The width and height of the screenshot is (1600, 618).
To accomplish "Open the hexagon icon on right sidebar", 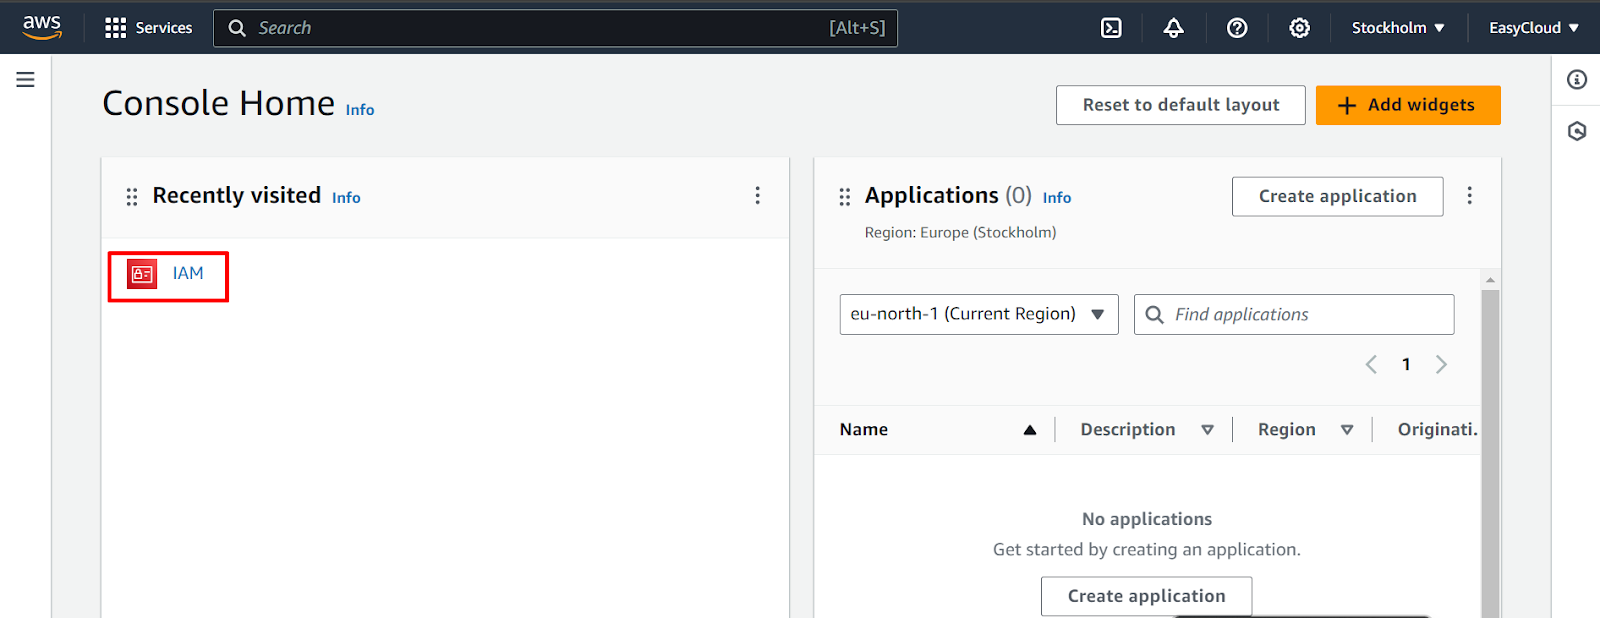I will (1577, 131).
